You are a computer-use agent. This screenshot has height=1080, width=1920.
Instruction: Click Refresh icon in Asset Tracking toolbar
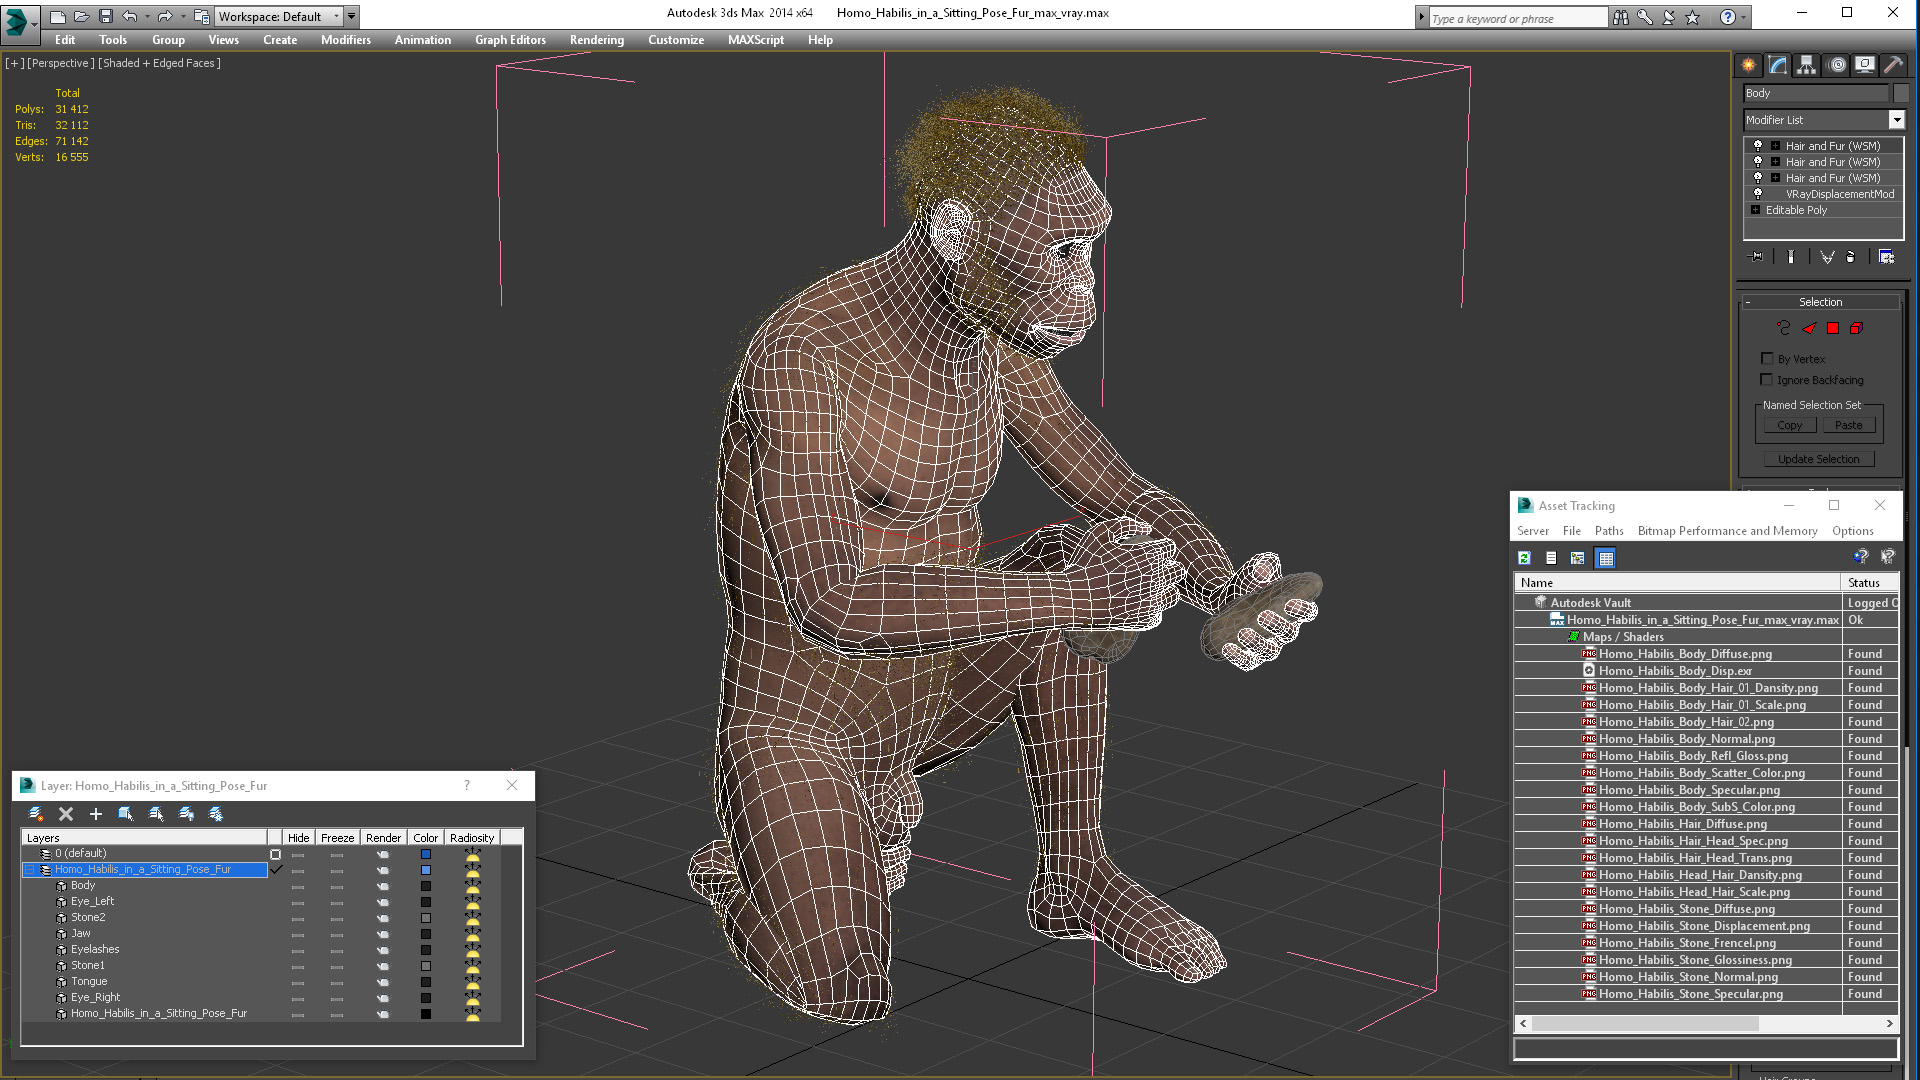[1524, 558]
